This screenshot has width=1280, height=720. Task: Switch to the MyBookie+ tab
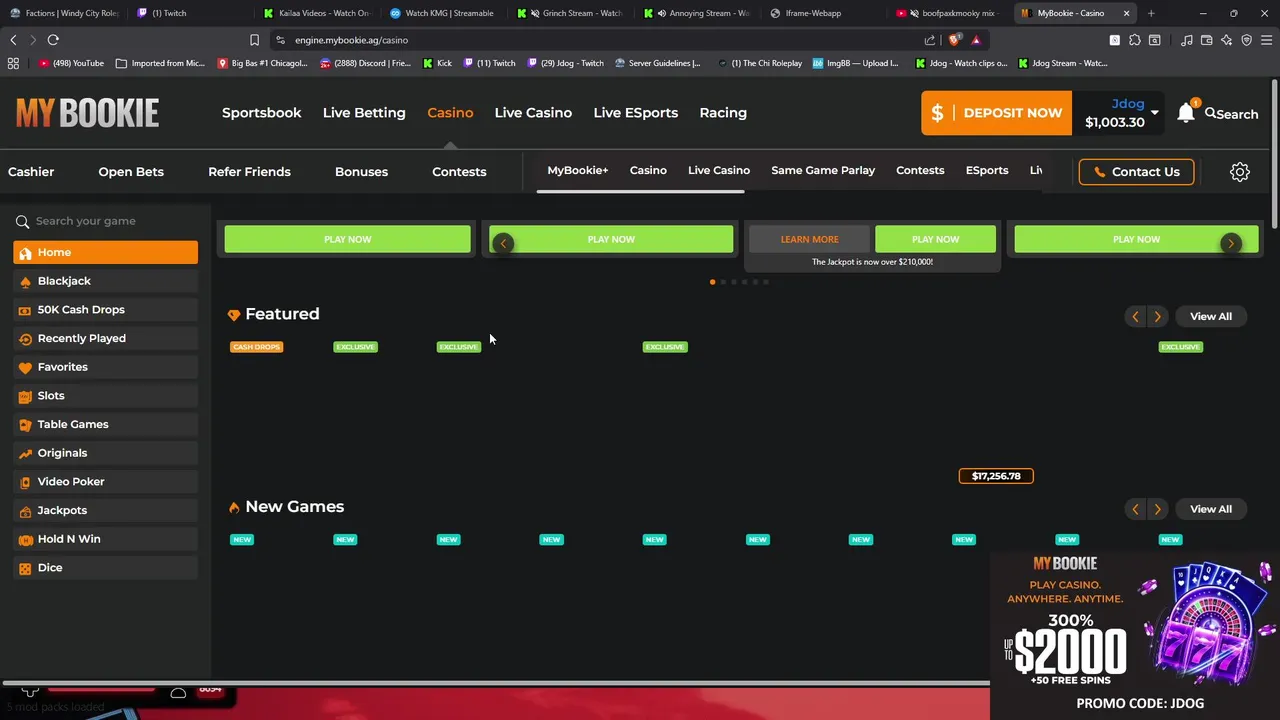click(x=577, y=170)
